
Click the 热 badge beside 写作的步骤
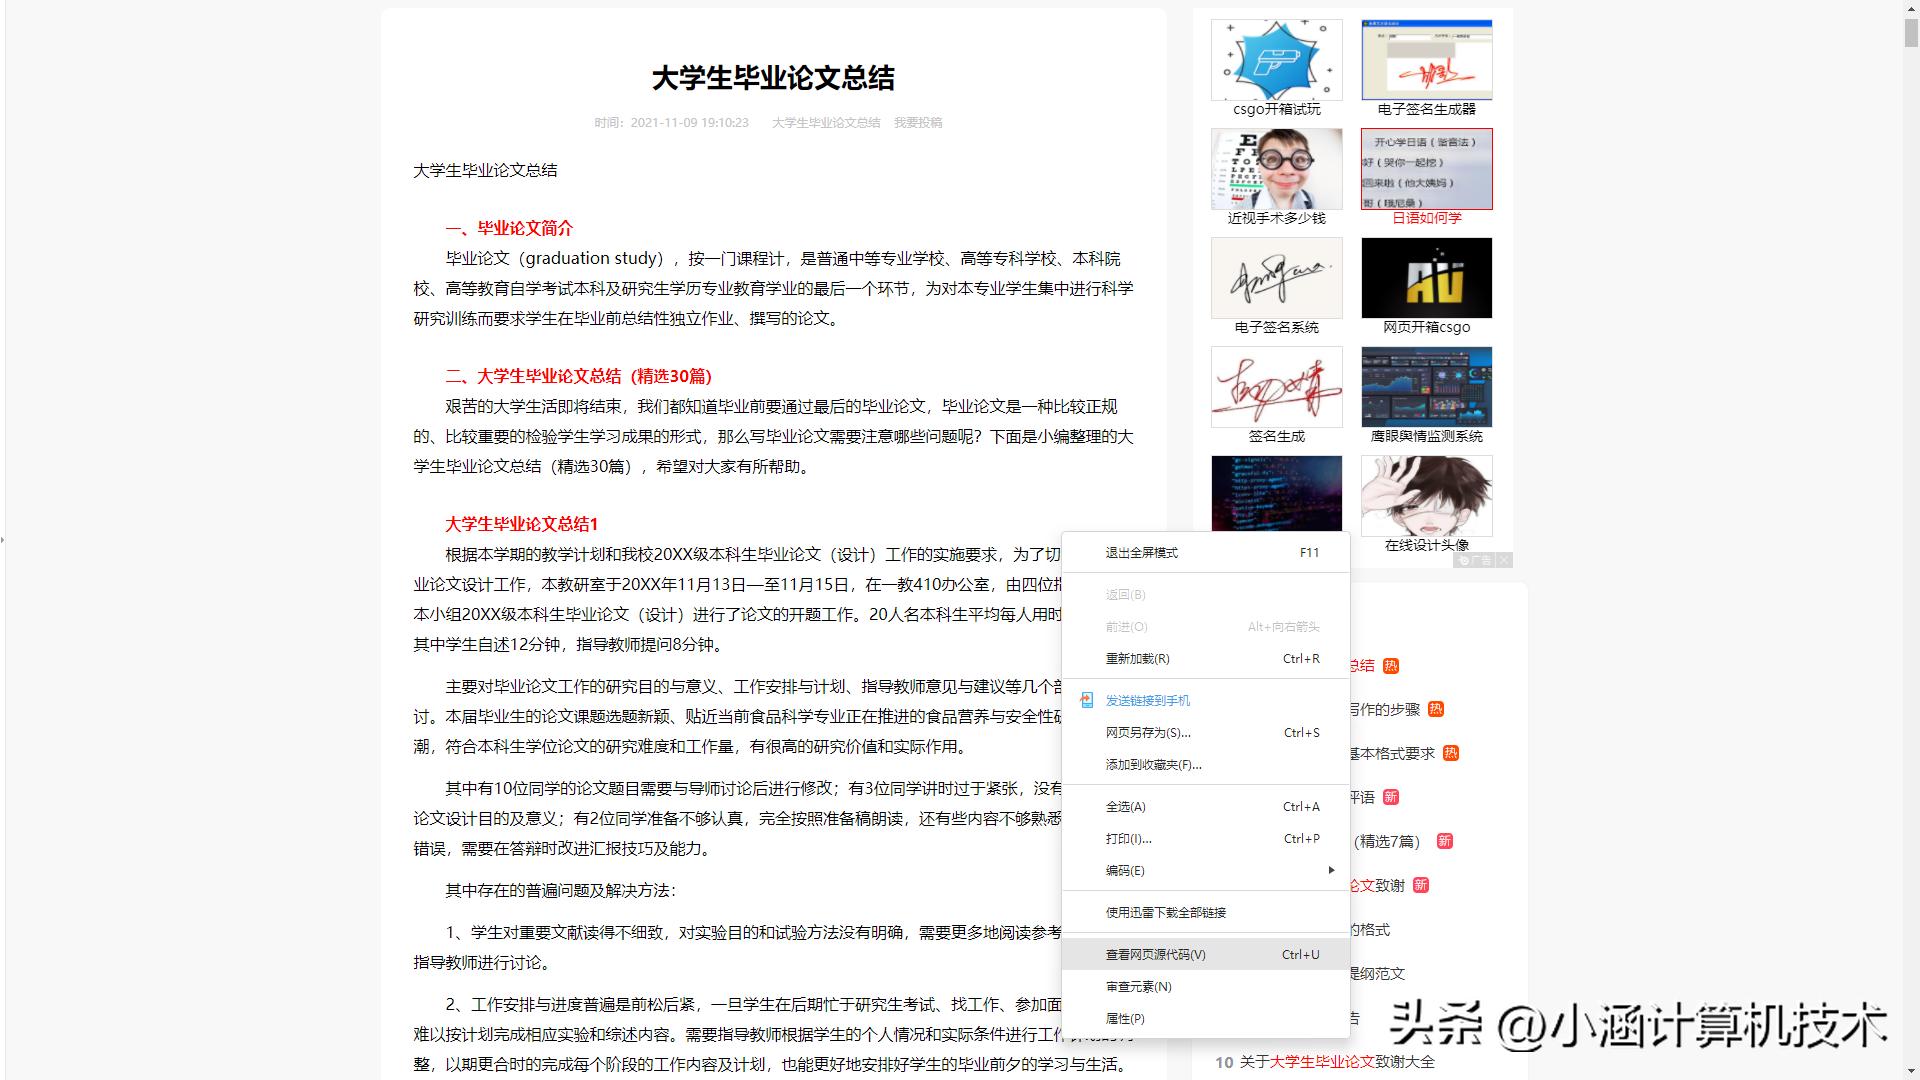point(1437,708)
